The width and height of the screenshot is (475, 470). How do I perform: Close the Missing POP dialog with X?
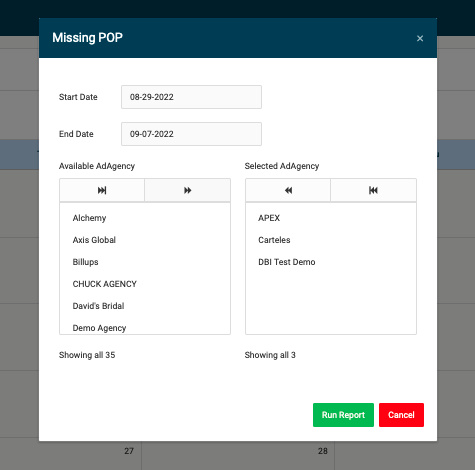[420, 39]
